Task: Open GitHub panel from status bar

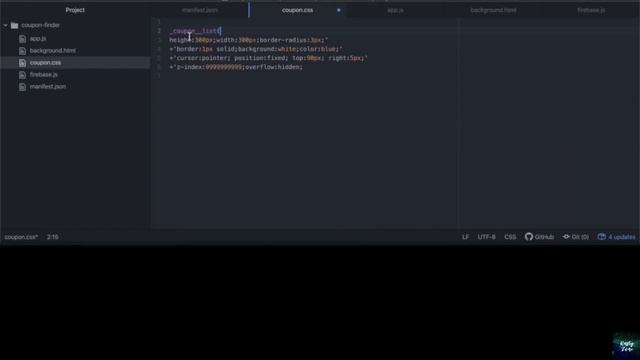Action: click(540, 237)
